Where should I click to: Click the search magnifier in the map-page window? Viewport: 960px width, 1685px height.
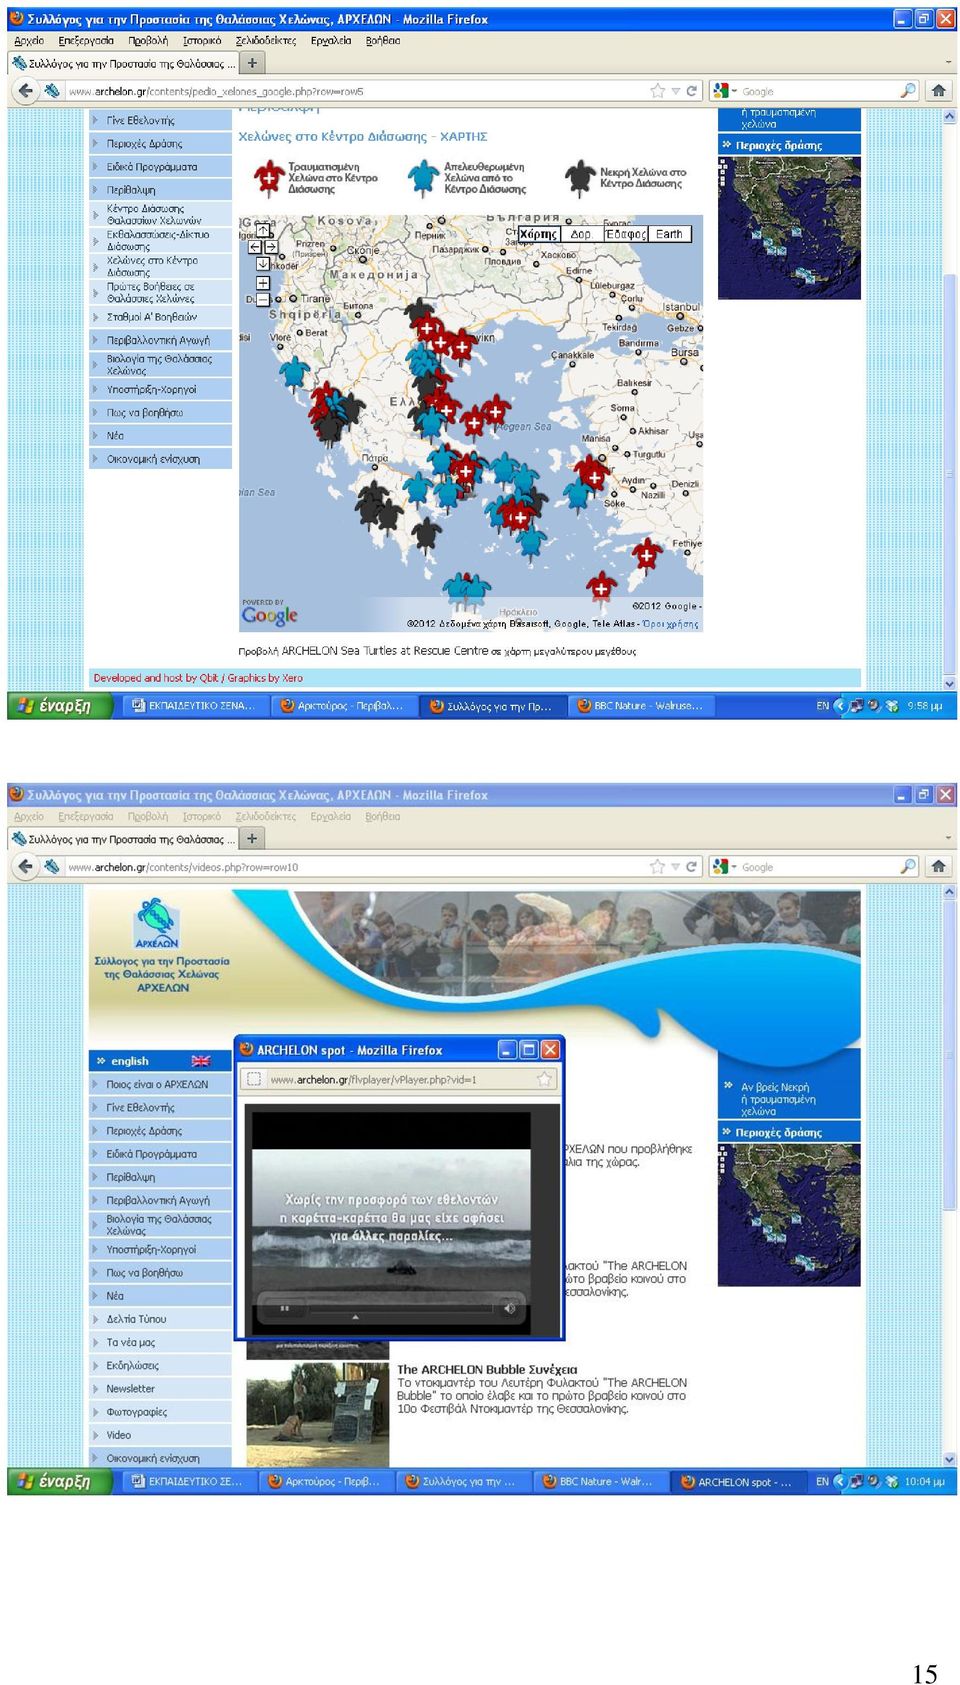908,91
